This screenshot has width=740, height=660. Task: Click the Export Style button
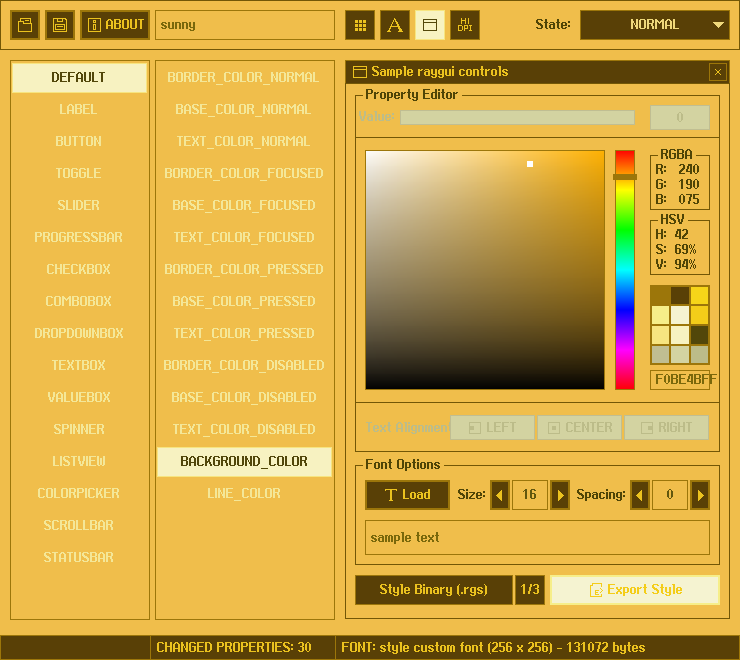tap(635, 590)
